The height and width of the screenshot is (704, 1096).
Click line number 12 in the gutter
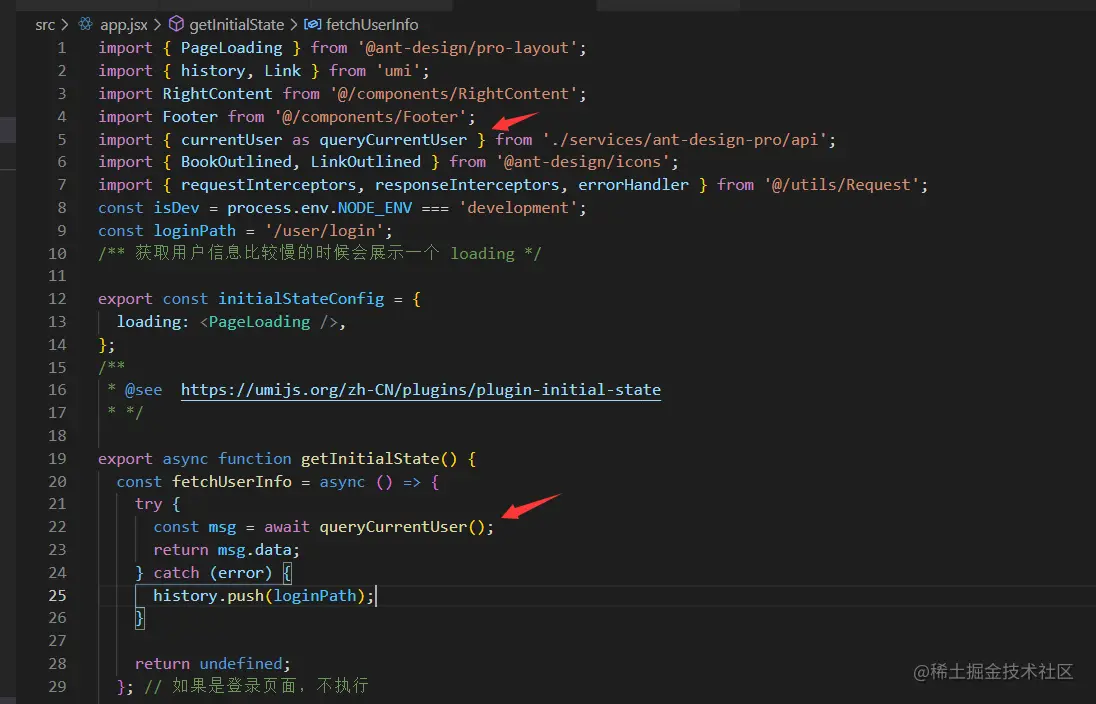[x=57, y=299]
